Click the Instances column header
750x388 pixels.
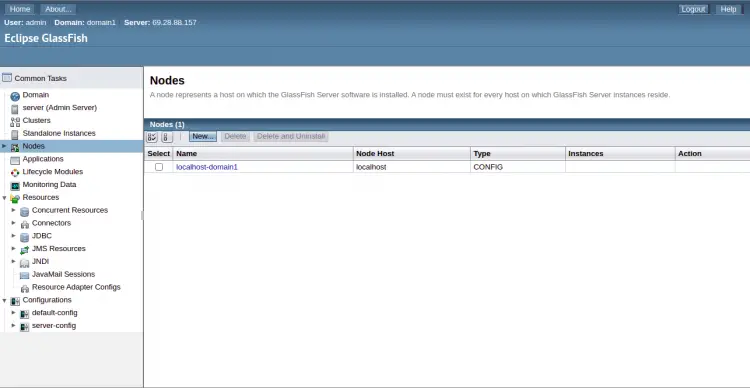(x=620, y=154)
